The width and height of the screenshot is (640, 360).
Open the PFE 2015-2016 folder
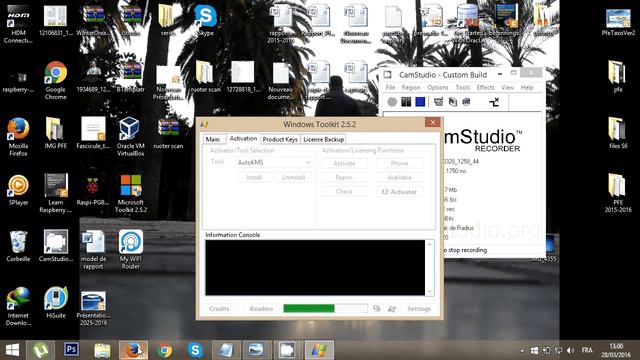point(618,193)
